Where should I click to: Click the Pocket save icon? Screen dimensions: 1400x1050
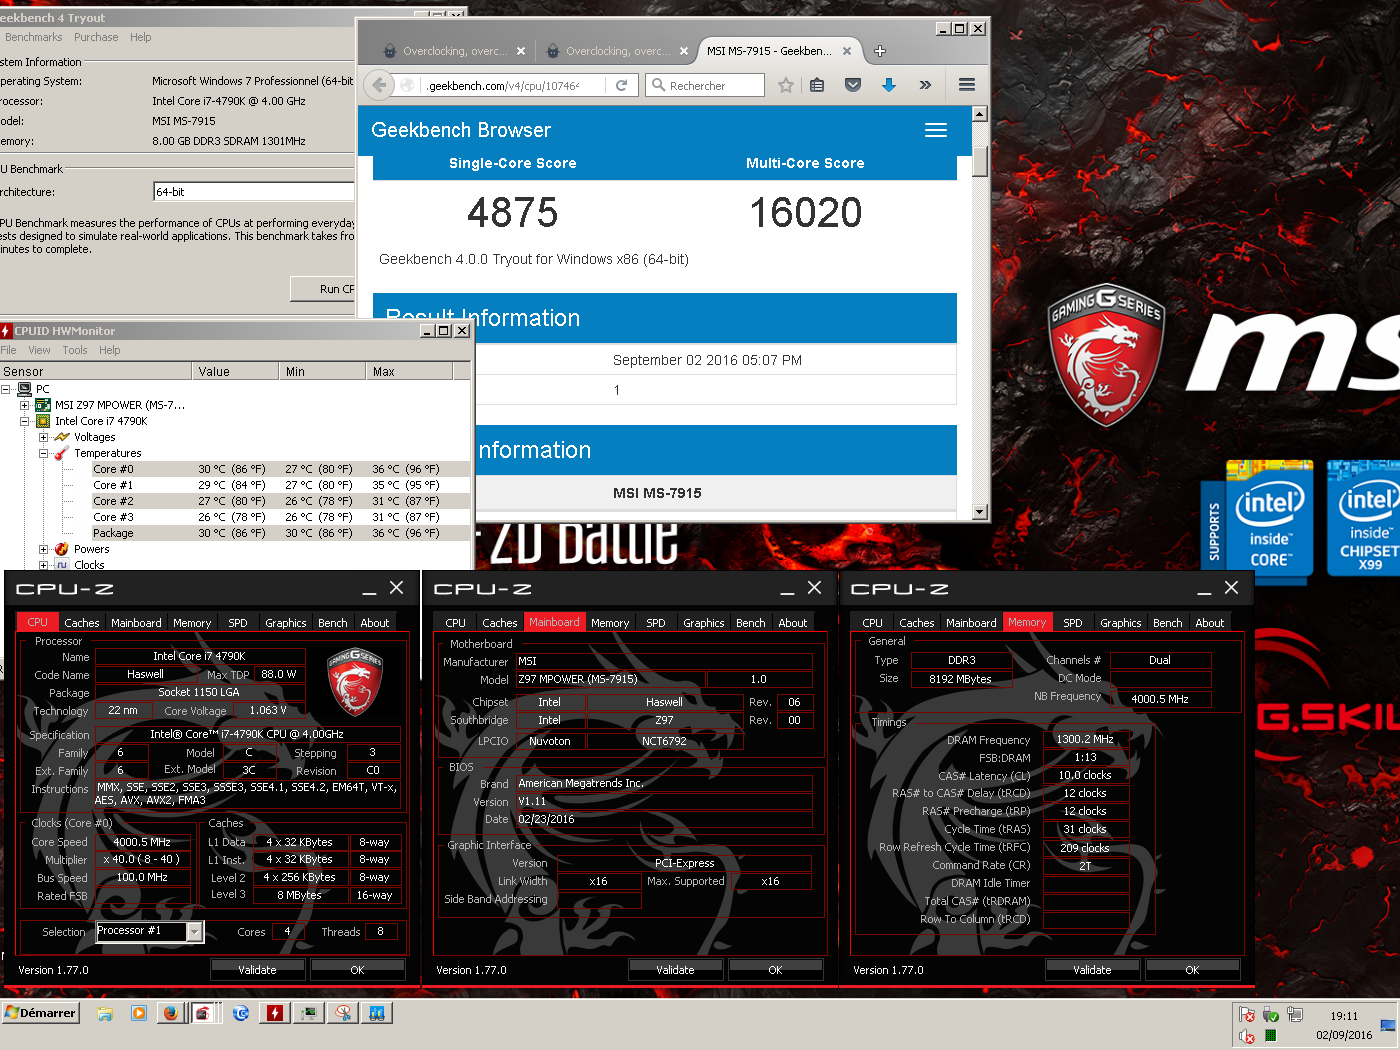point(853,85)
